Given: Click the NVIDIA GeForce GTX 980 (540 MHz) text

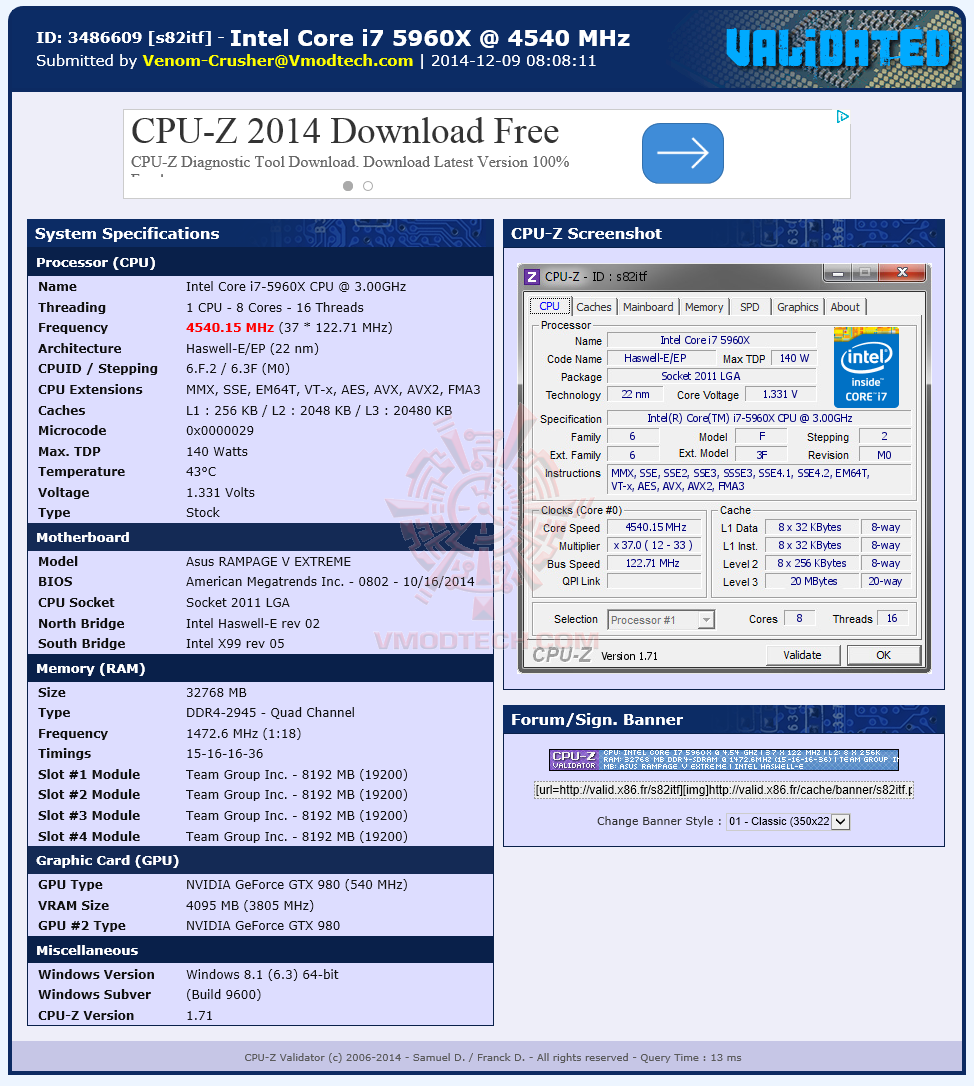Looking at the screenshot, I should 296,884.
